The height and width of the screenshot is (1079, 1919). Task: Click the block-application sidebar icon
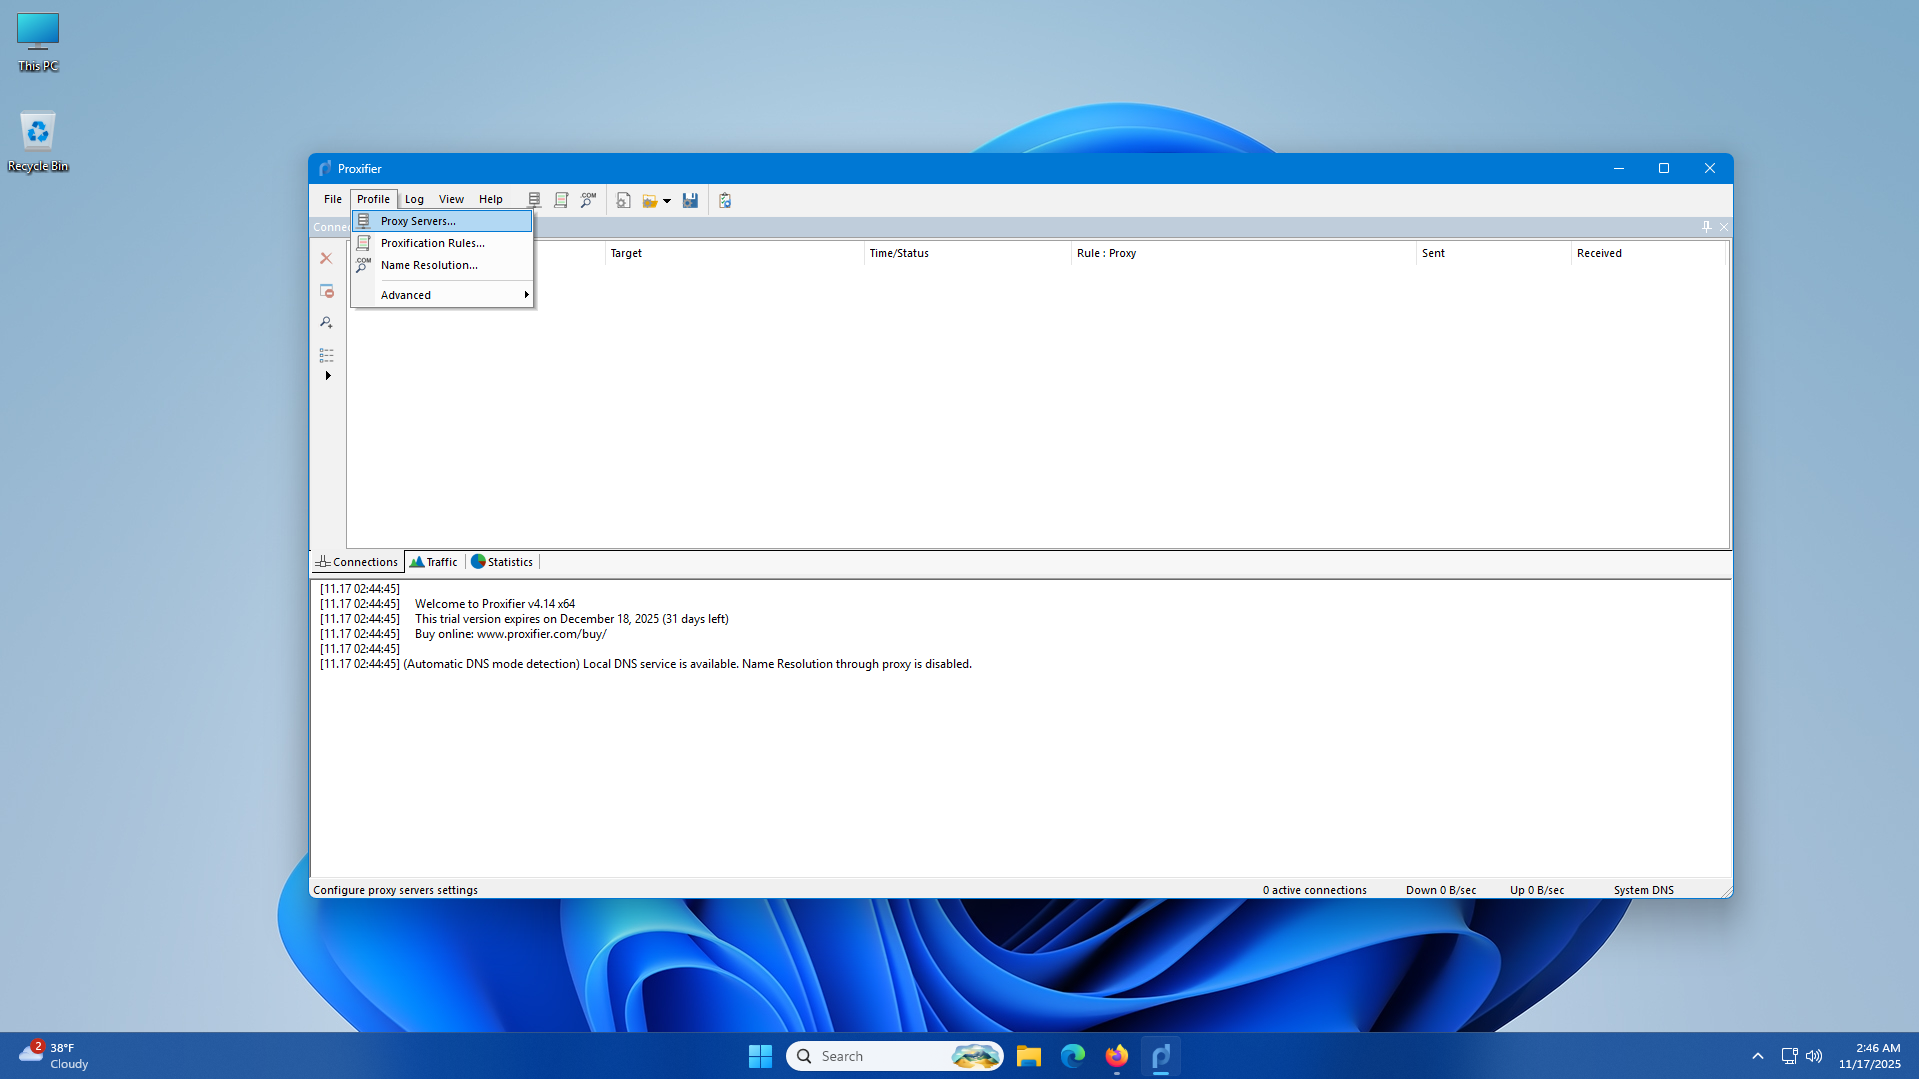click(x=326, y=291)
